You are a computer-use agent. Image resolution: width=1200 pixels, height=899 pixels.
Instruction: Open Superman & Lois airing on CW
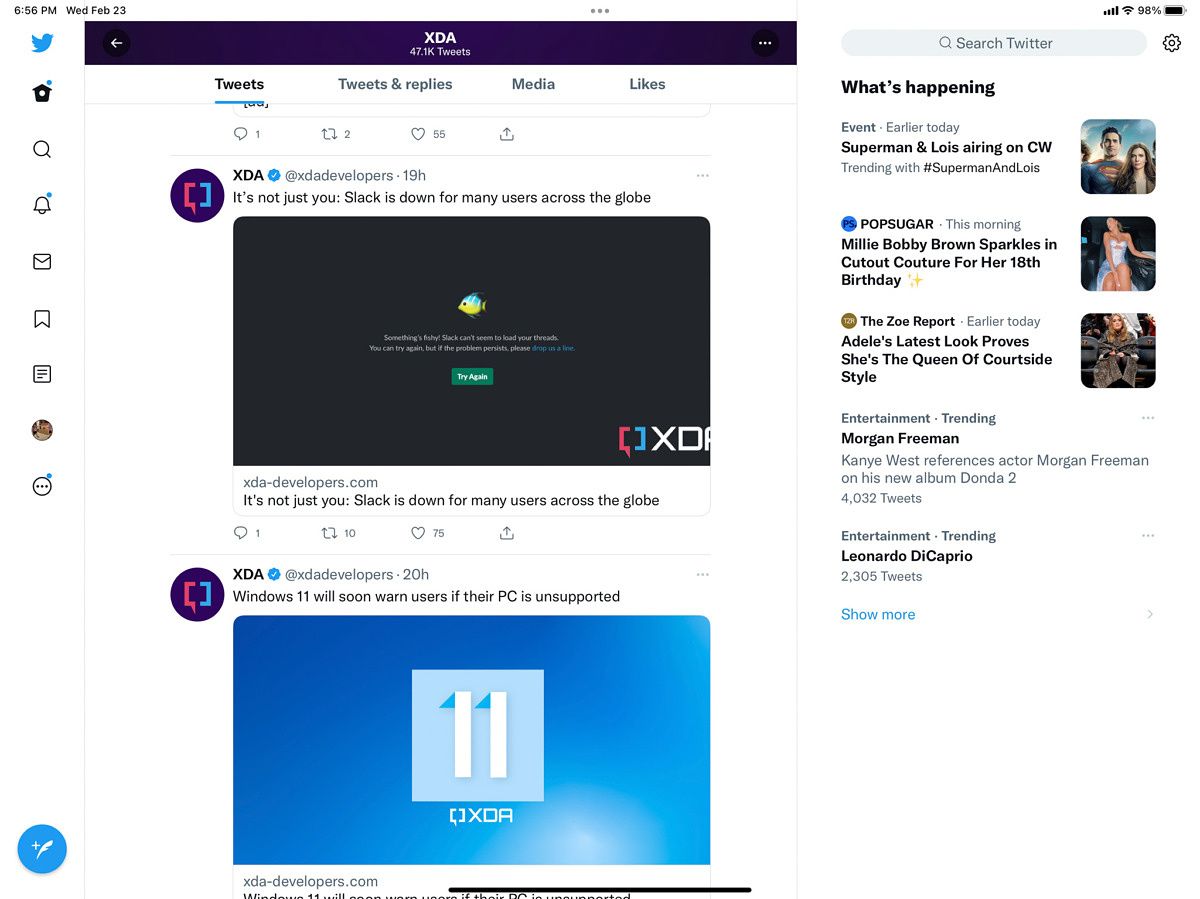[x=946, y=147]
